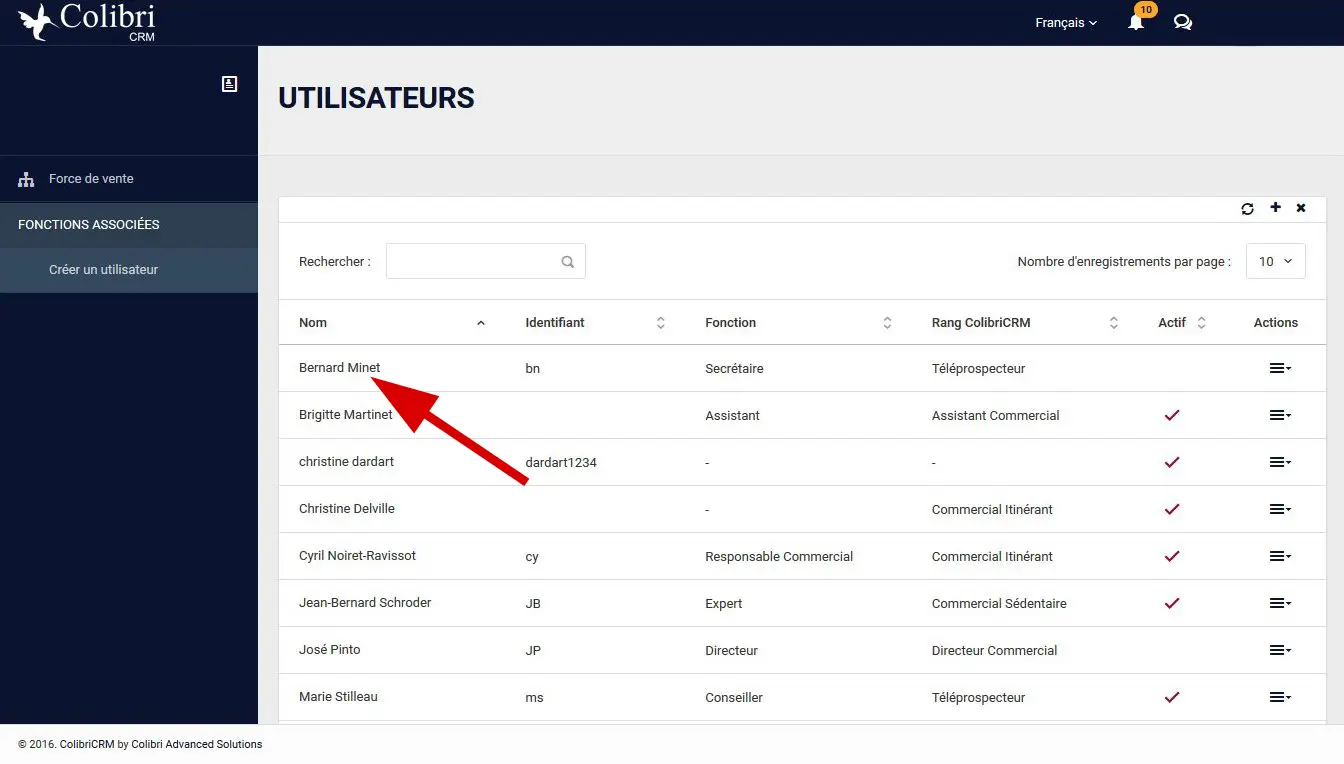Click Directeur Commercial rank cell
This screenshot has width=1344, height=764.
click(x=994, y=651)
